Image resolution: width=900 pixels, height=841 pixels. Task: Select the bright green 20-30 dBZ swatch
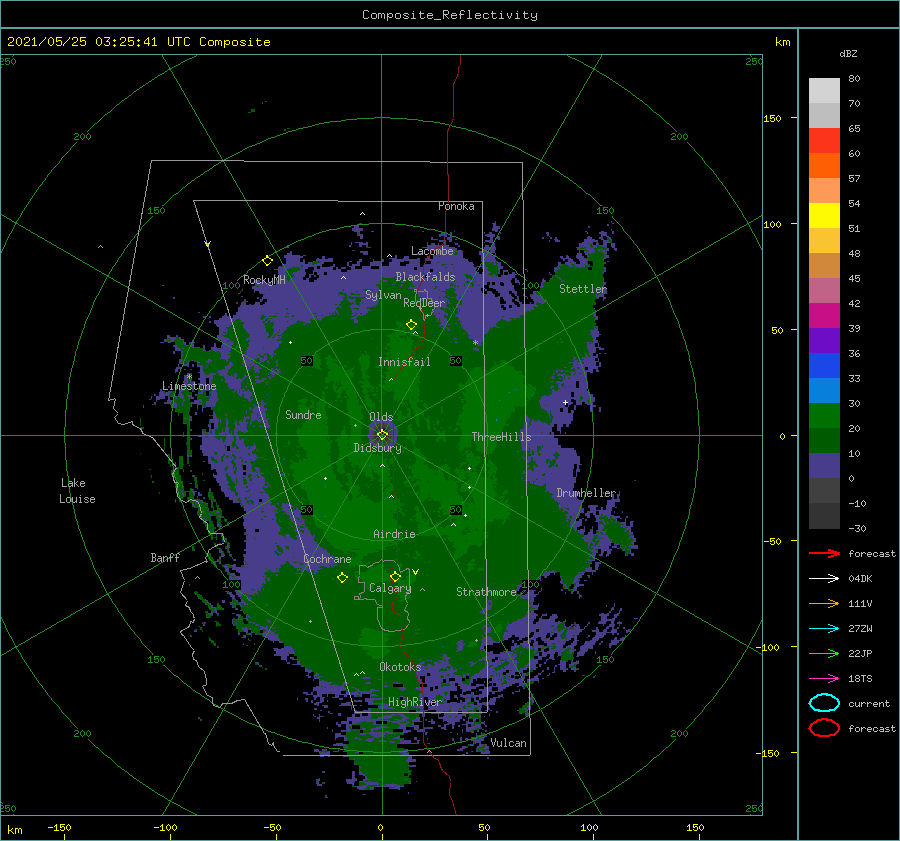click(824, 416)
